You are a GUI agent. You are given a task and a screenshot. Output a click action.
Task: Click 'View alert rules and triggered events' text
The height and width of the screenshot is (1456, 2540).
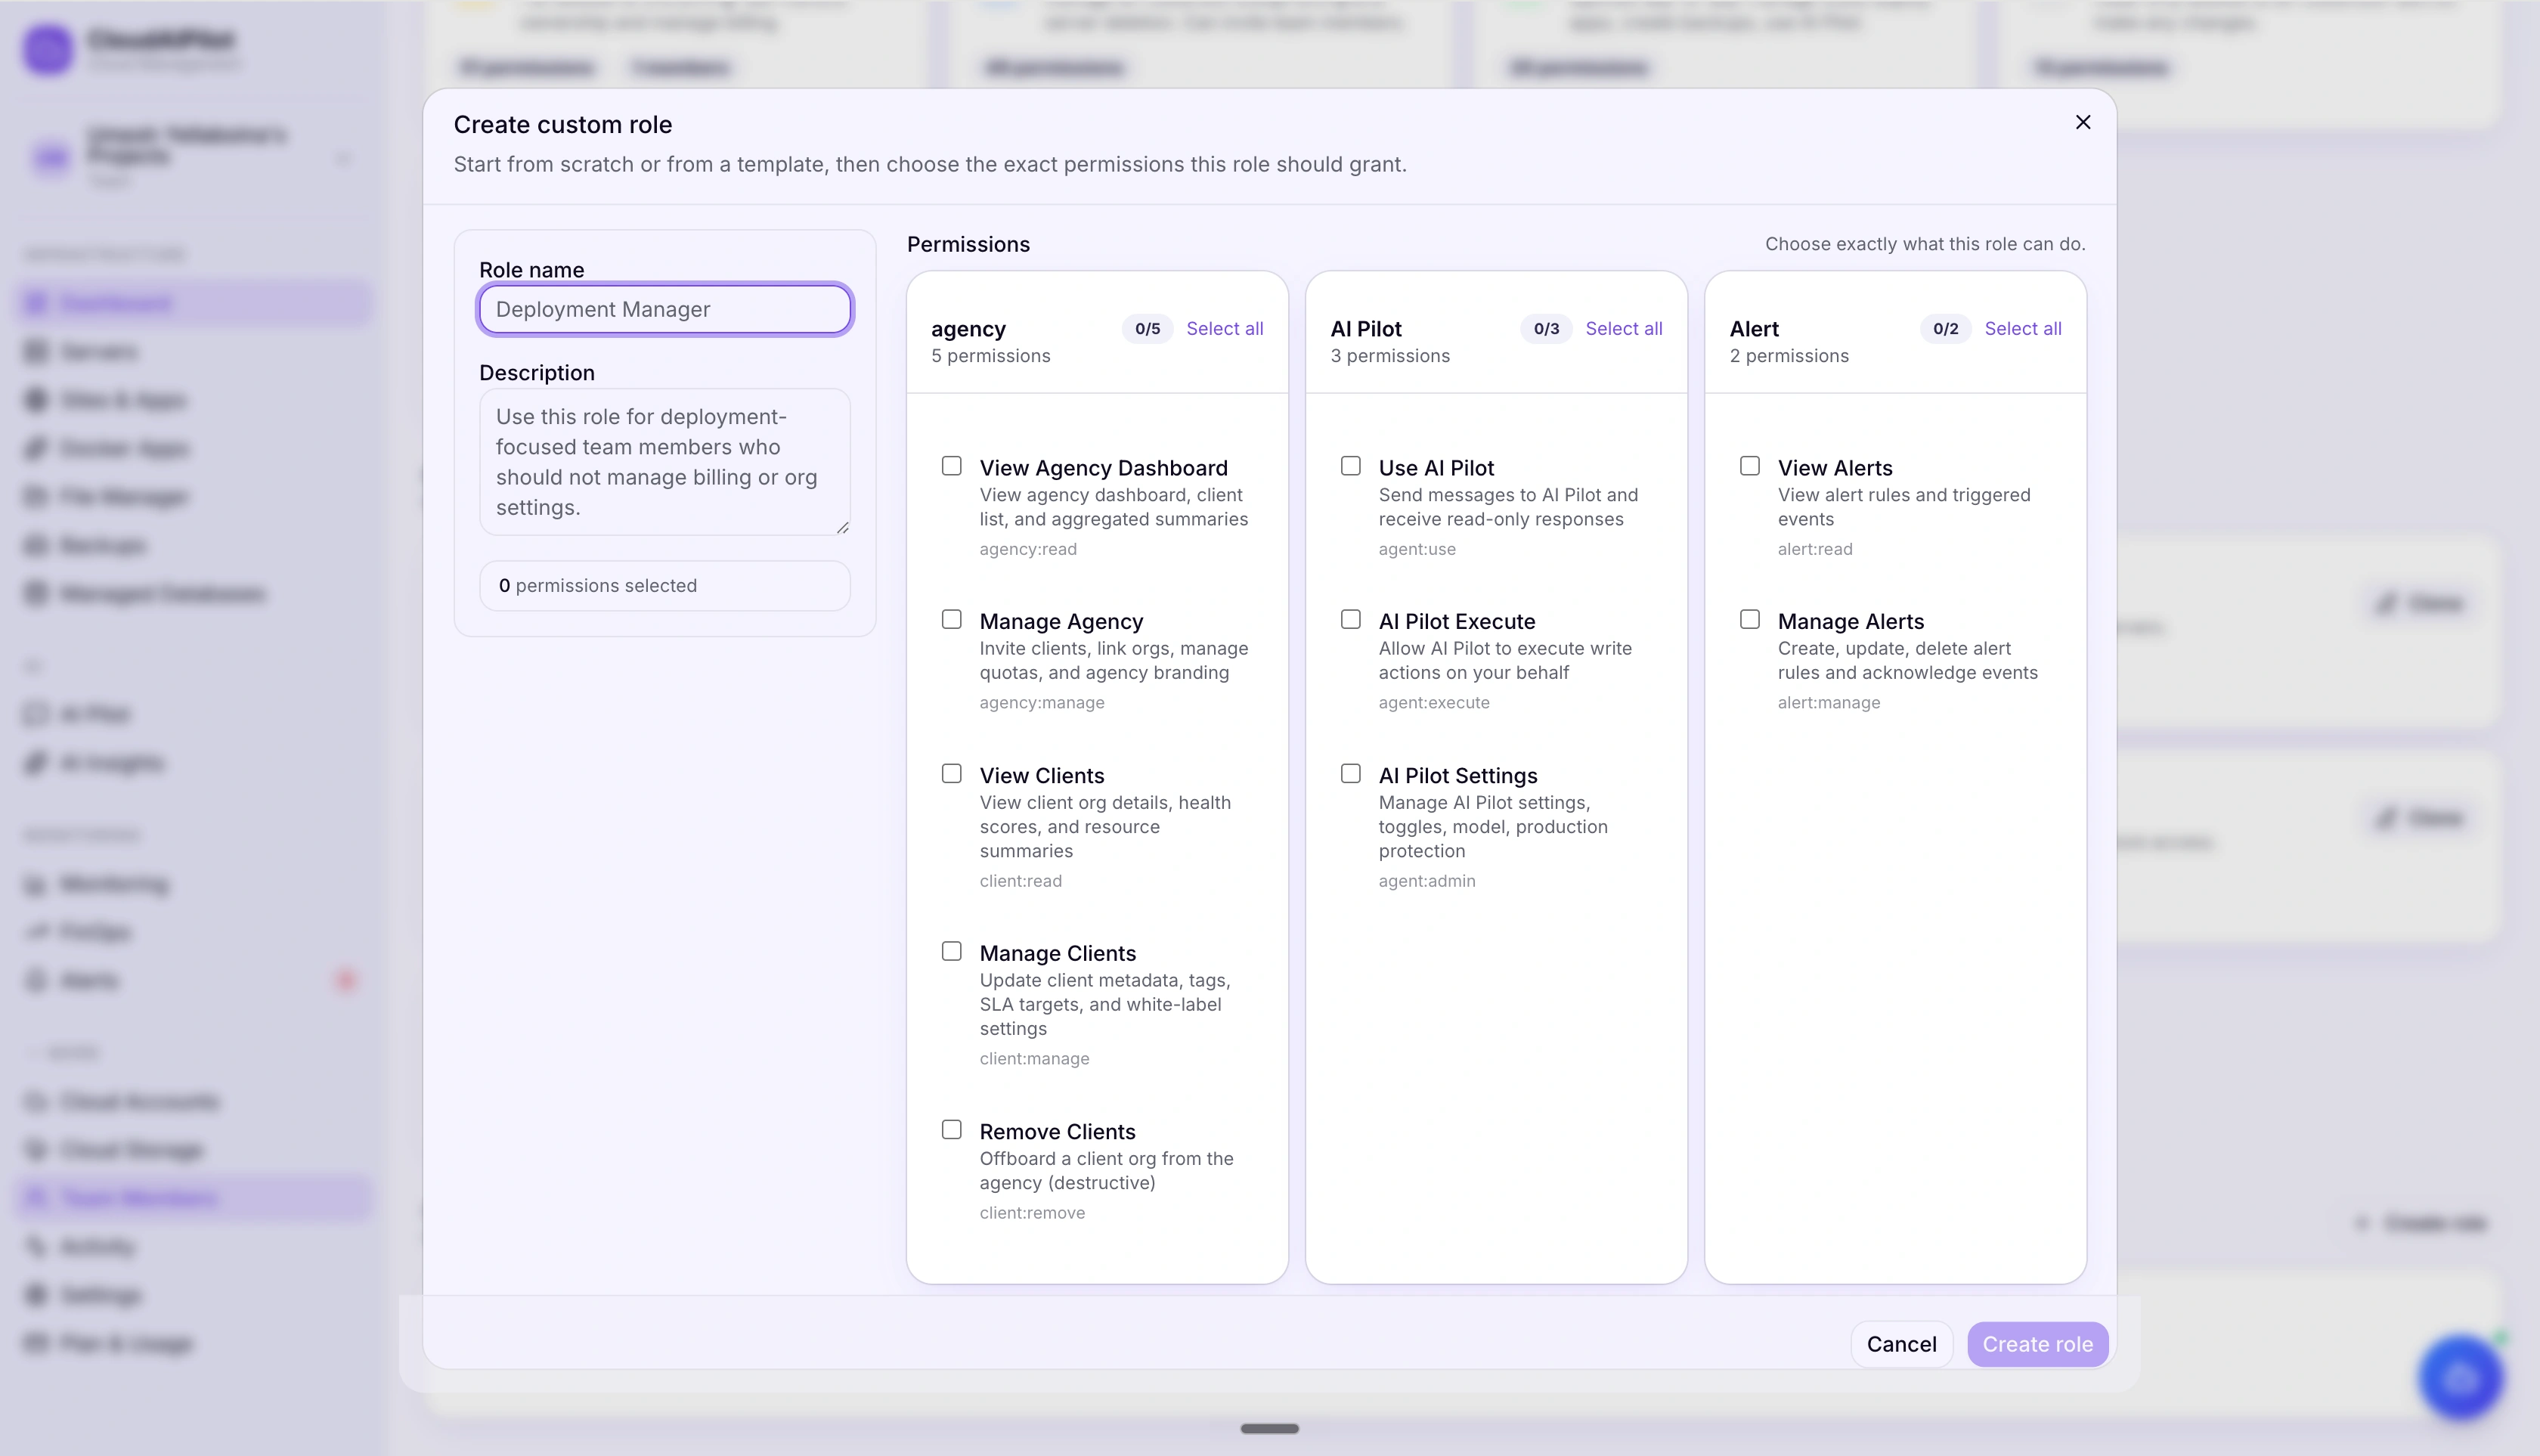pyautogui.click(x=1904, y=507)
